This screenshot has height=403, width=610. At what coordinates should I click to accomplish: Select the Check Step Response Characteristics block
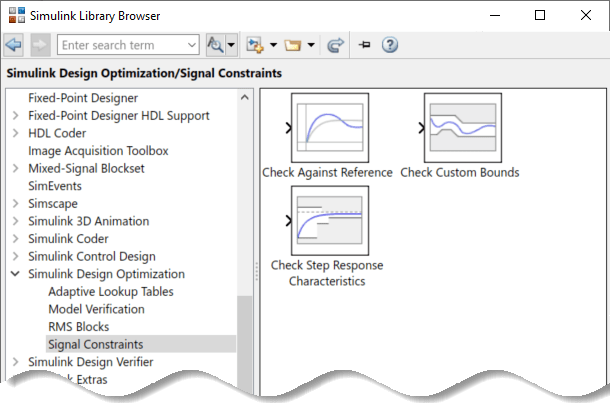[327, 220]
